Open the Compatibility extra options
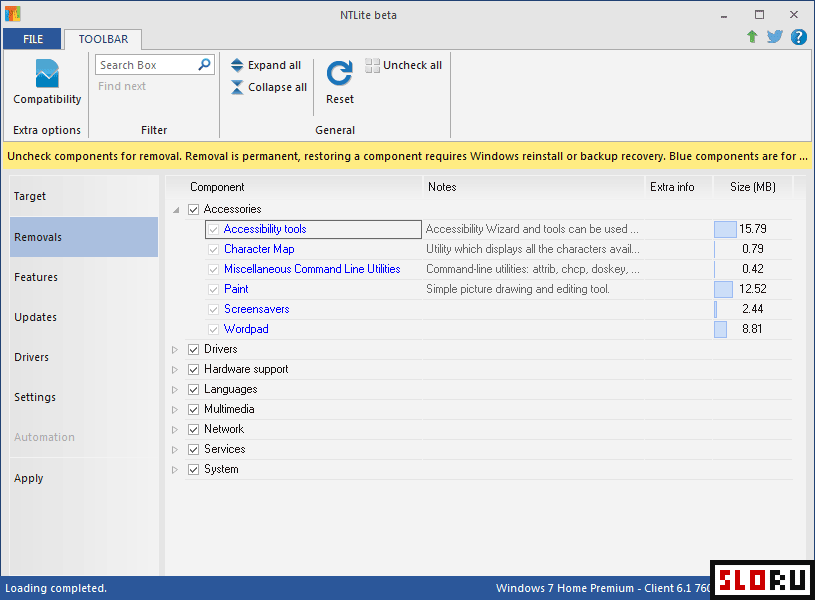Image resolution: width=815 pixels, height=600 pixels. click(x=47, y=82)
